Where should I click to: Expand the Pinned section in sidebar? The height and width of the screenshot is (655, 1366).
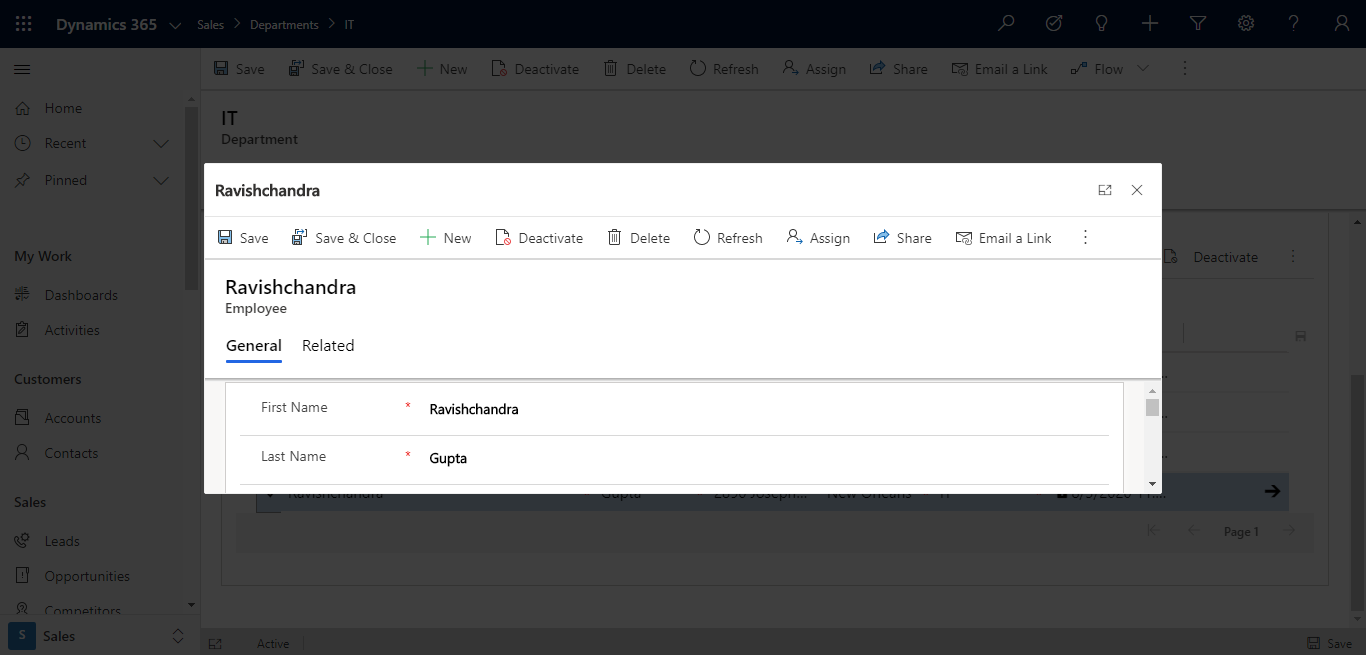pyautogui.click(x=161, y=180)
